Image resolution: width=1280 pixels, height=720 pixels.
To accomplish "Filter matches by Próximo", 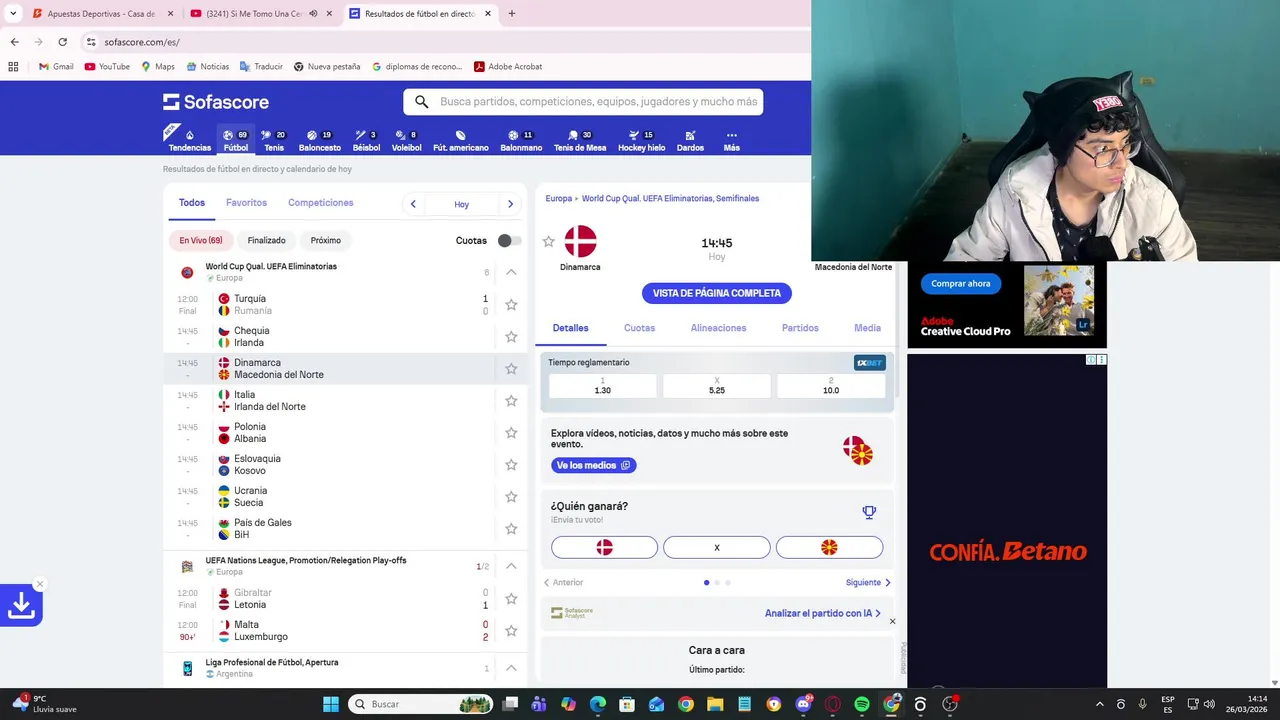I will pos(325,240).
